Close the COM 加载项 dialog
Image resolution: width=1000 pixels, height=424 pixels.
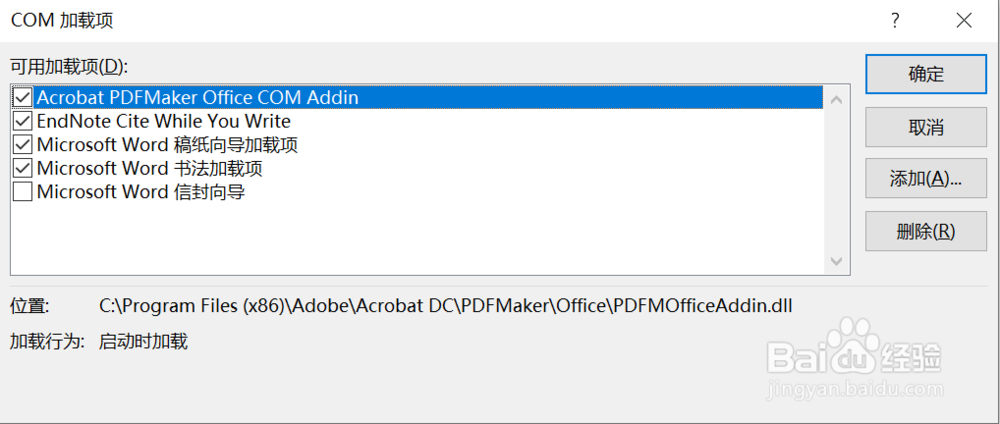pos(964,20)
